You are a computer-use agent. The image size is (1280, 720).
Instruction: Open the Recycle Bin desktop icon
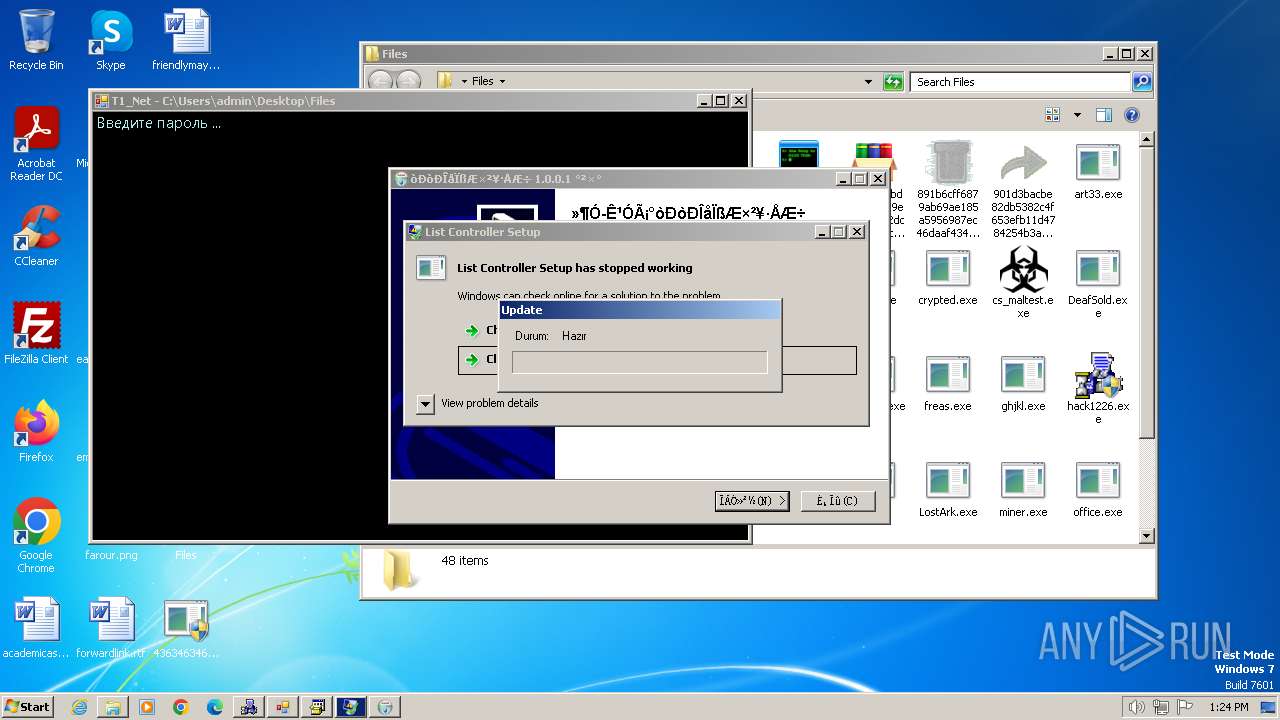click(36, 40)
